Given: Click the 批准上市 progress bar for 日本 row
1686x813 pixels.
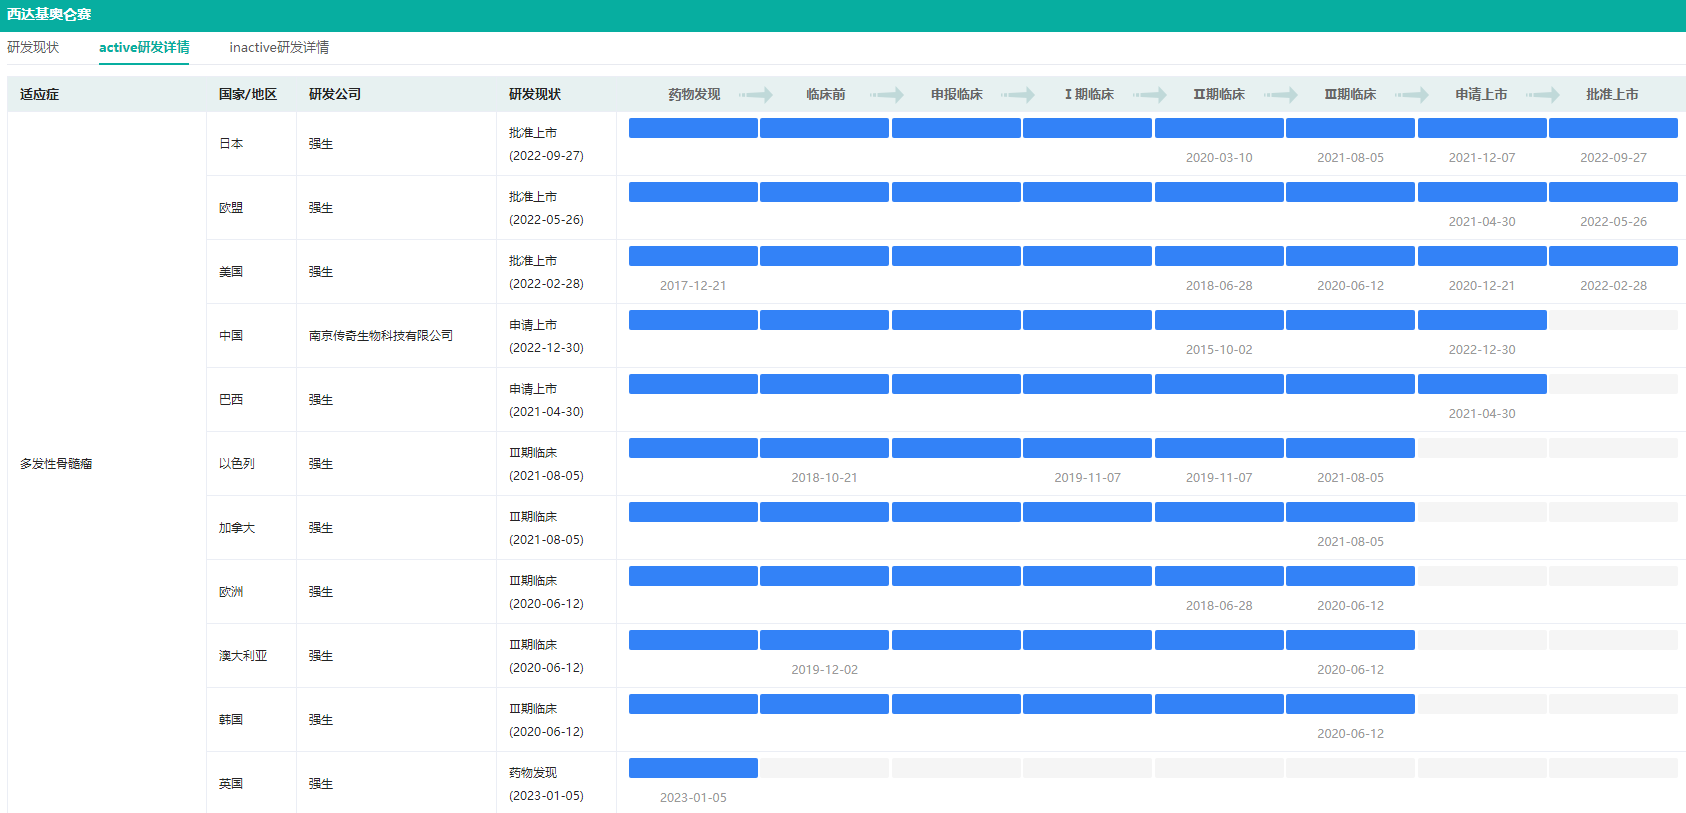Looking at the screenshot, I should coord(1613,128).
